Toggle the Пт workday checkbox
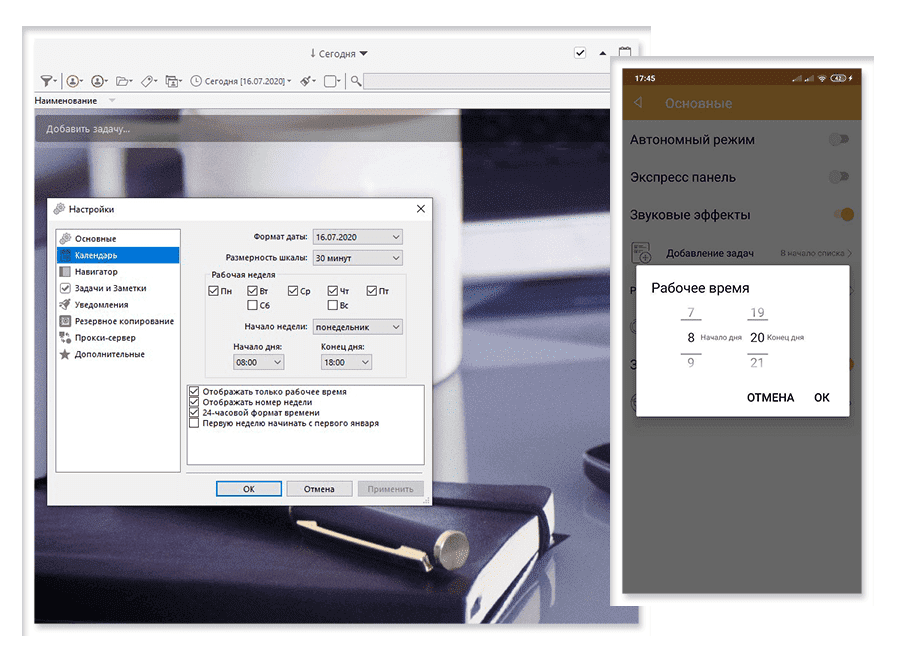This screenshot has height=664, width=900. click(x=371, y=291)
